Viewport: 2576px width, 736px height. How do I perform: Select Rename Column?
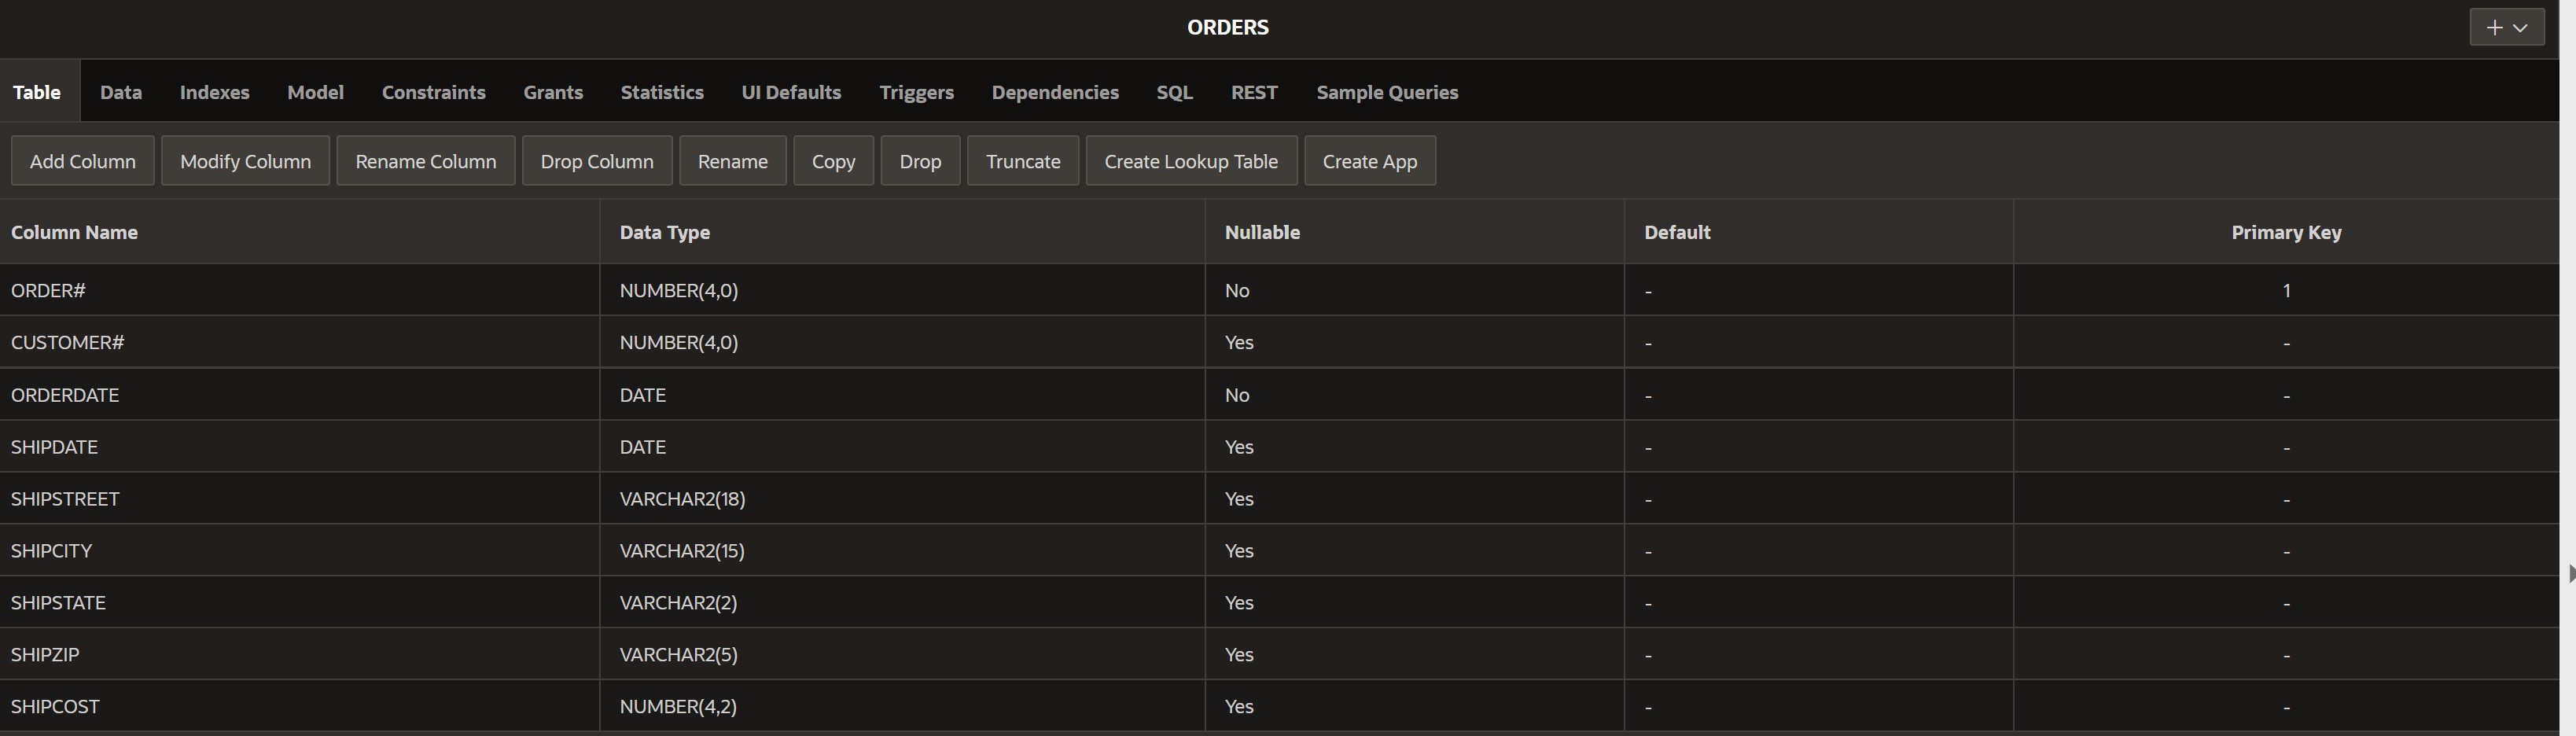[x=425, y=160]
